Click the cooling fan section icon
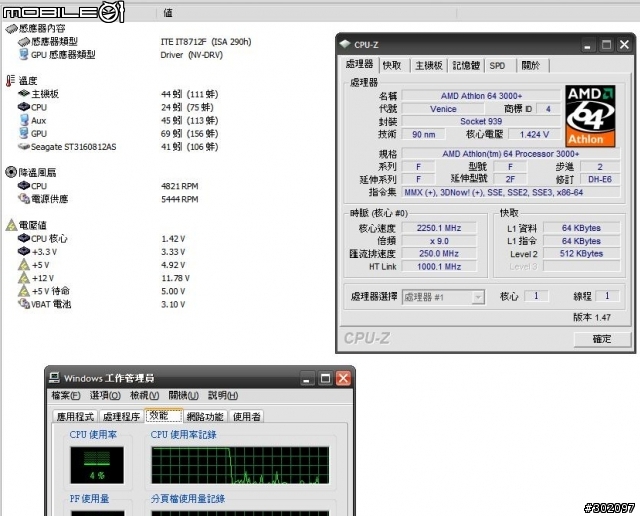 pyautogui.click(x=11, y=172)
